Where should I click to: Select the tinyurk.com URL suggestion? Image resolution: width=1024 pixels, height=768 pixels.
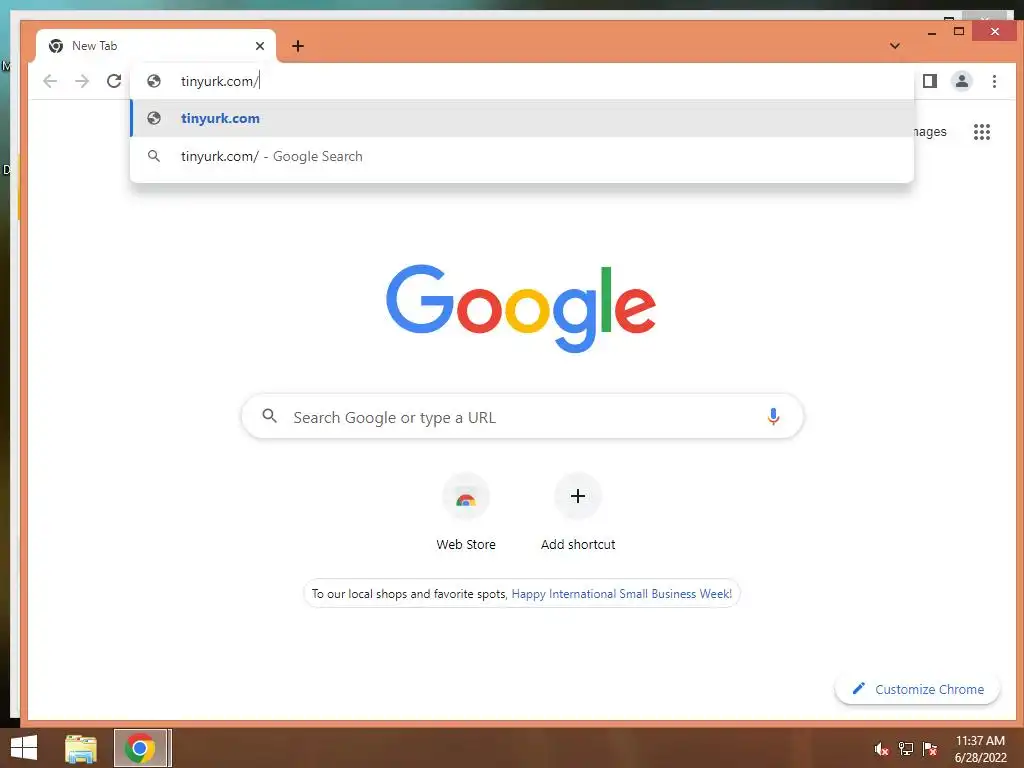(x=522, y=118)
